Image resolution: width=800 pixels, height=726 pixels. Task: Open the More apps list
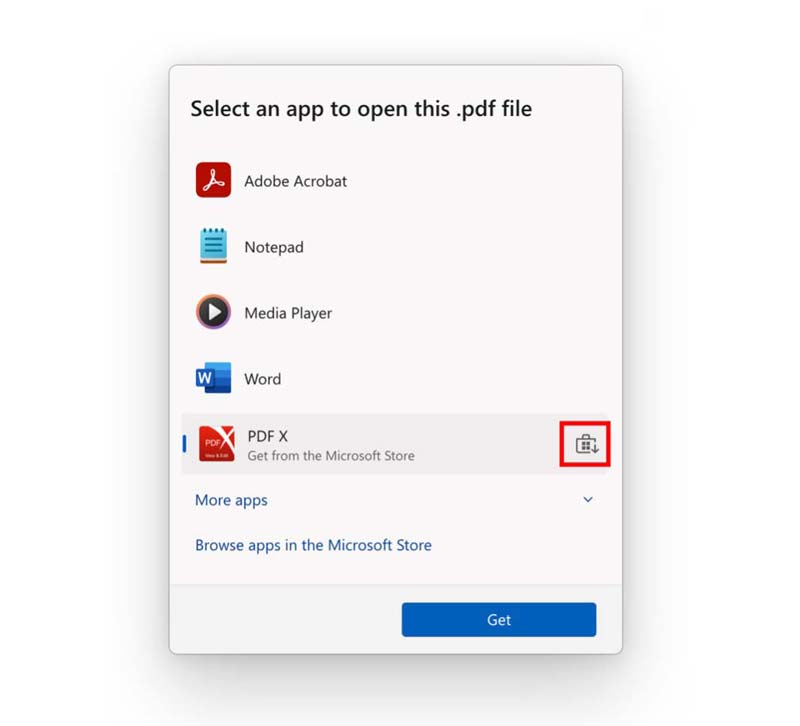(x=231, y=500)
